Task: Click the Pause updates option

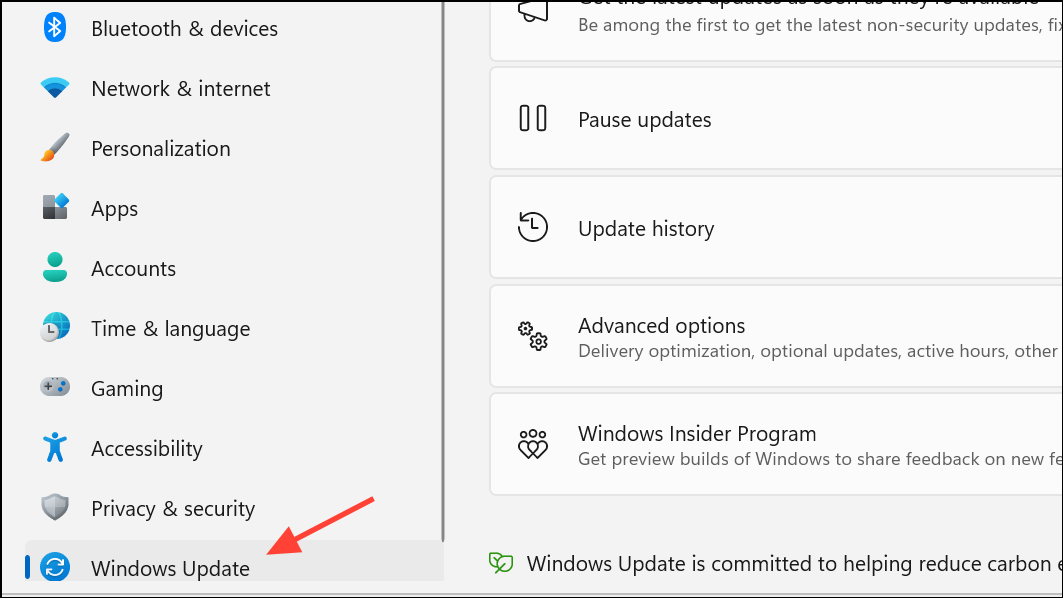Action: pyautogui.click(x=776, y=119)
